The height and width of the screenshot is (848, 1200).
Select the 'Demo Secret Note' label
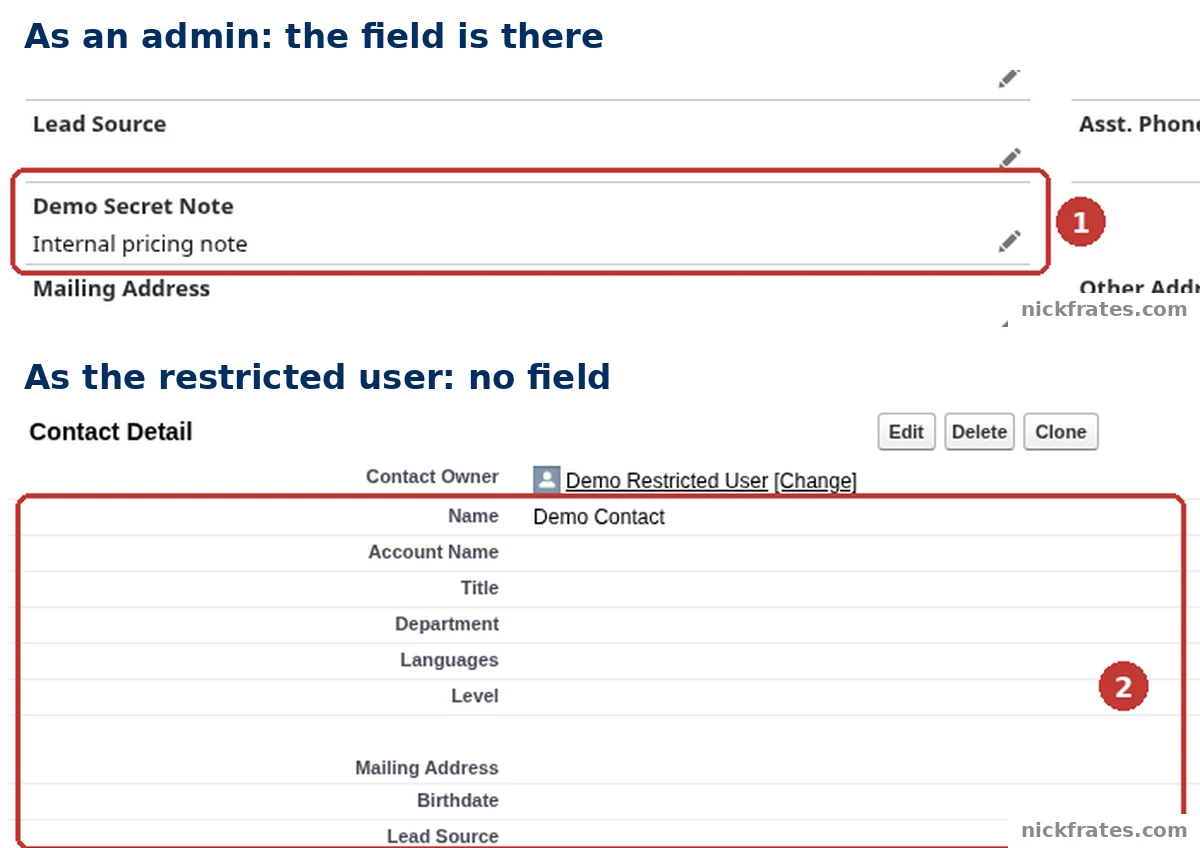point(133,207)
